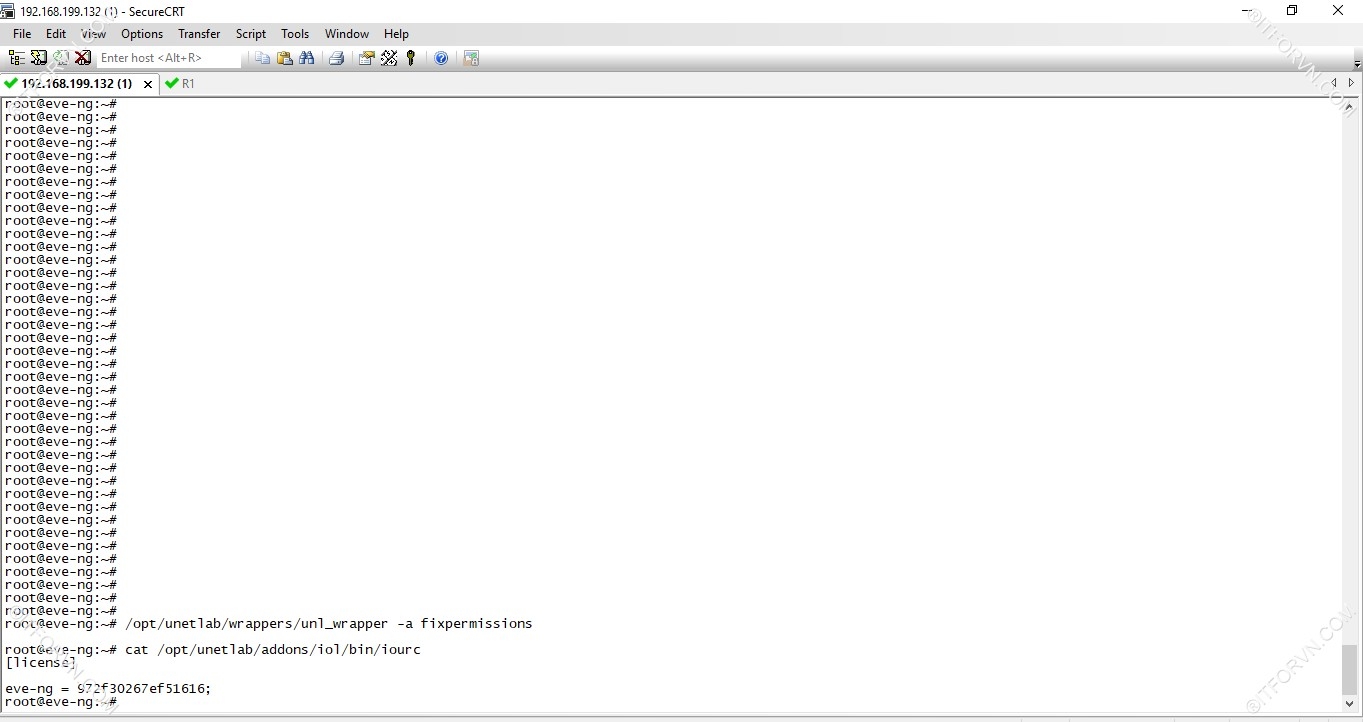Screen dimensions: 1363x722
Task: Click the Disconnect session icon
Action: point(83,58)
